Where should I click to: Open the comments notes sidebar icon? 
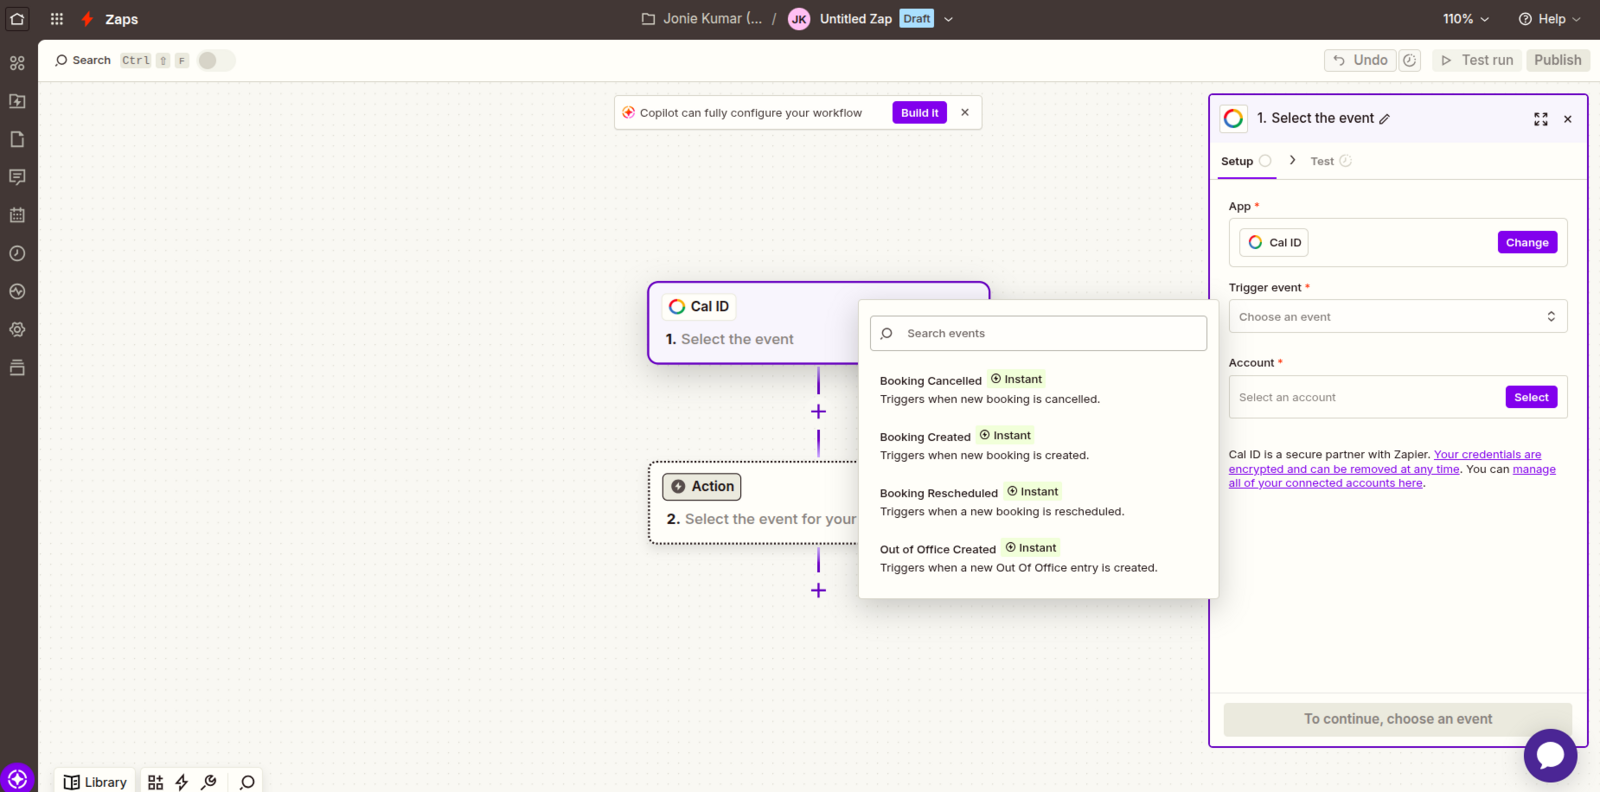pyautogui.click(x=17, y=177)
